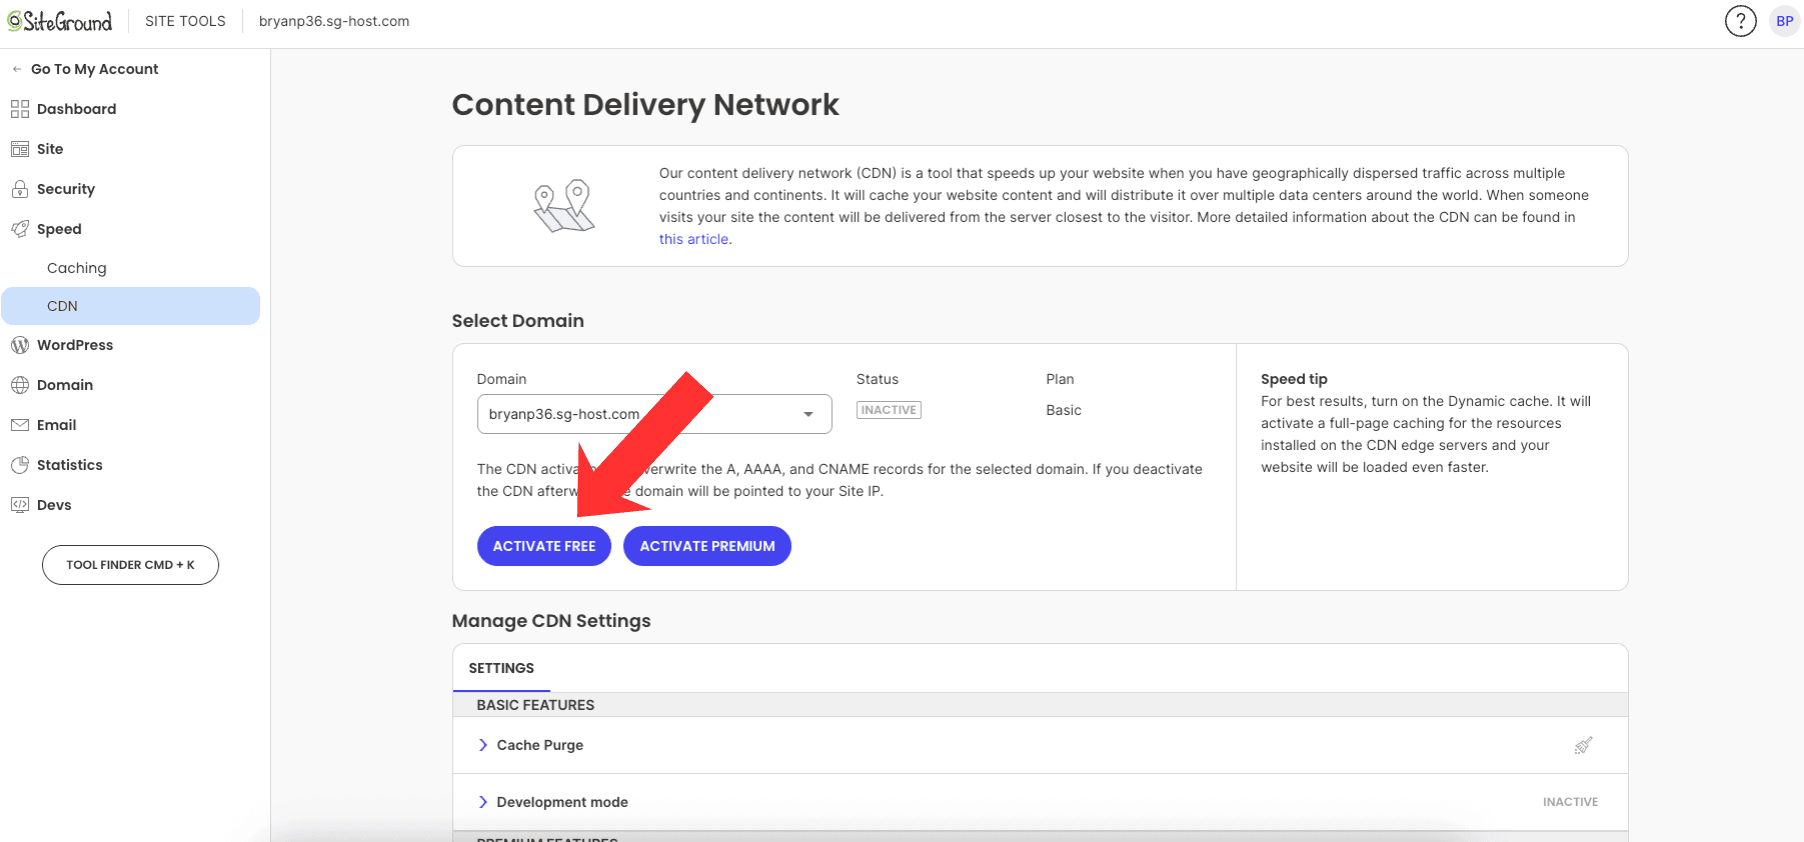Click the ACTIVATE FREE button
Screen dimensions: 1804x842
pos(544,546)
